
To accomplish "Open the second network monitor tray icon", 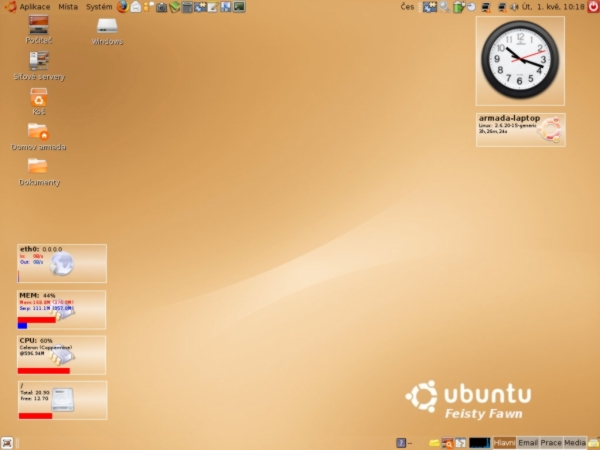I will [x=502, y=7].
